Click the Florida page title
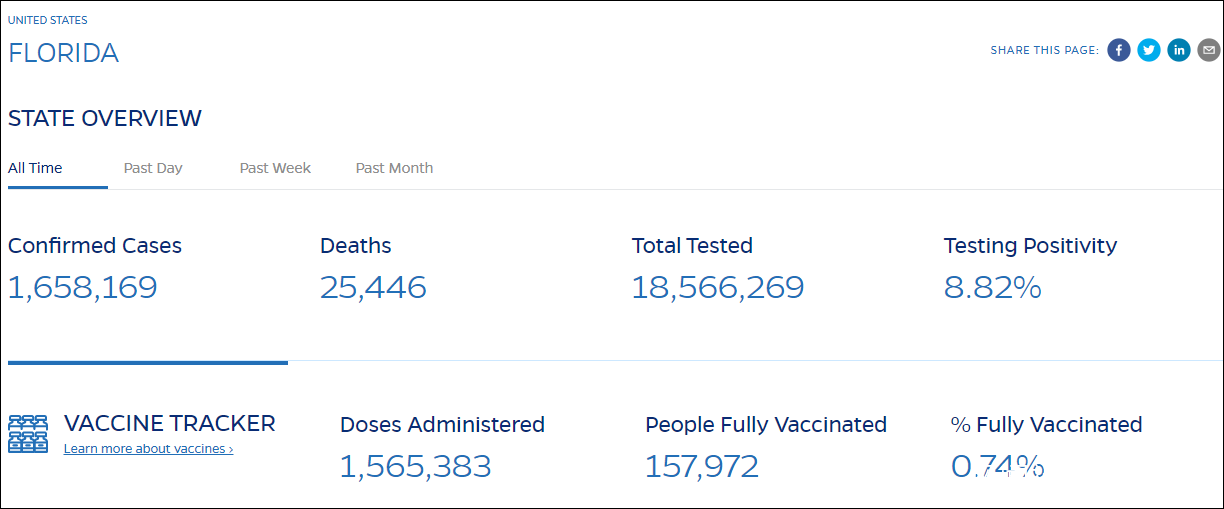The width and height of the screenshot is (1224, 509). (x=63, y=53)
